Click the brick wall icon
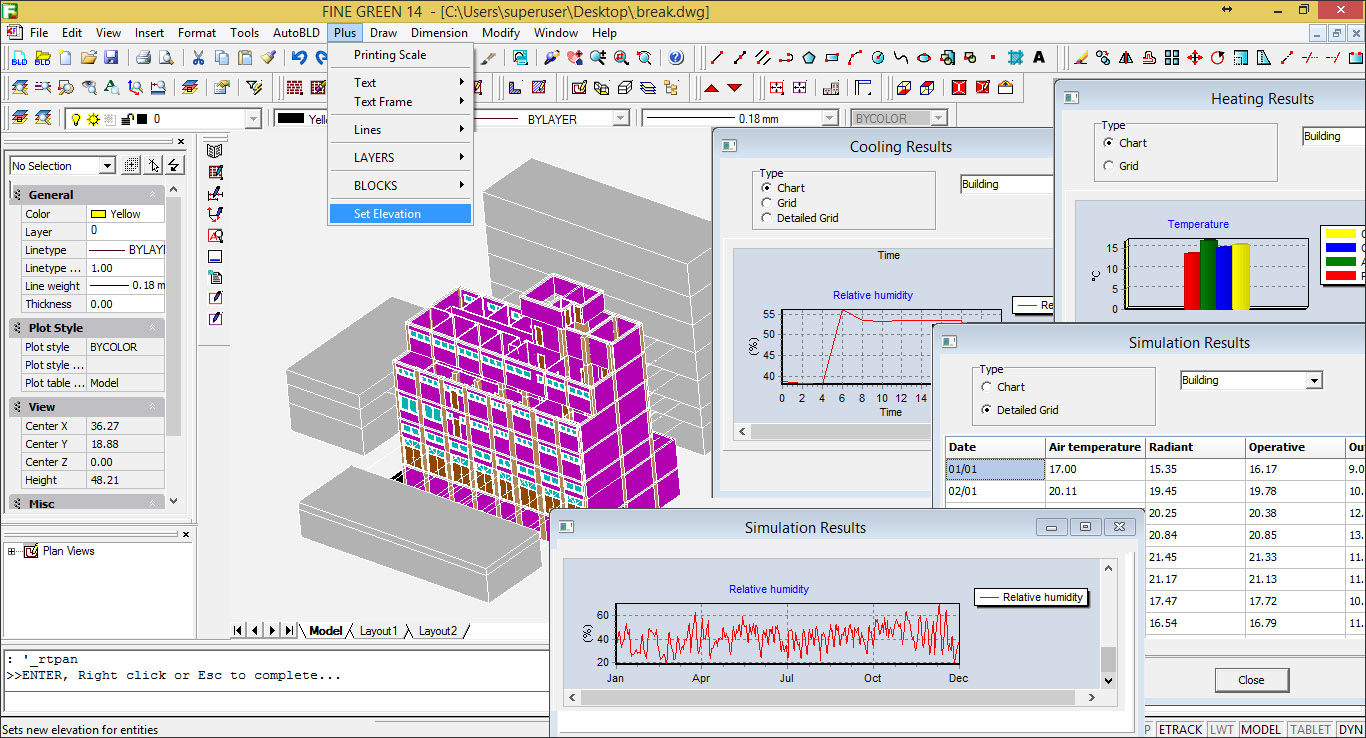The width and height of the screenshot is (1366, 738). pos(294,88)
